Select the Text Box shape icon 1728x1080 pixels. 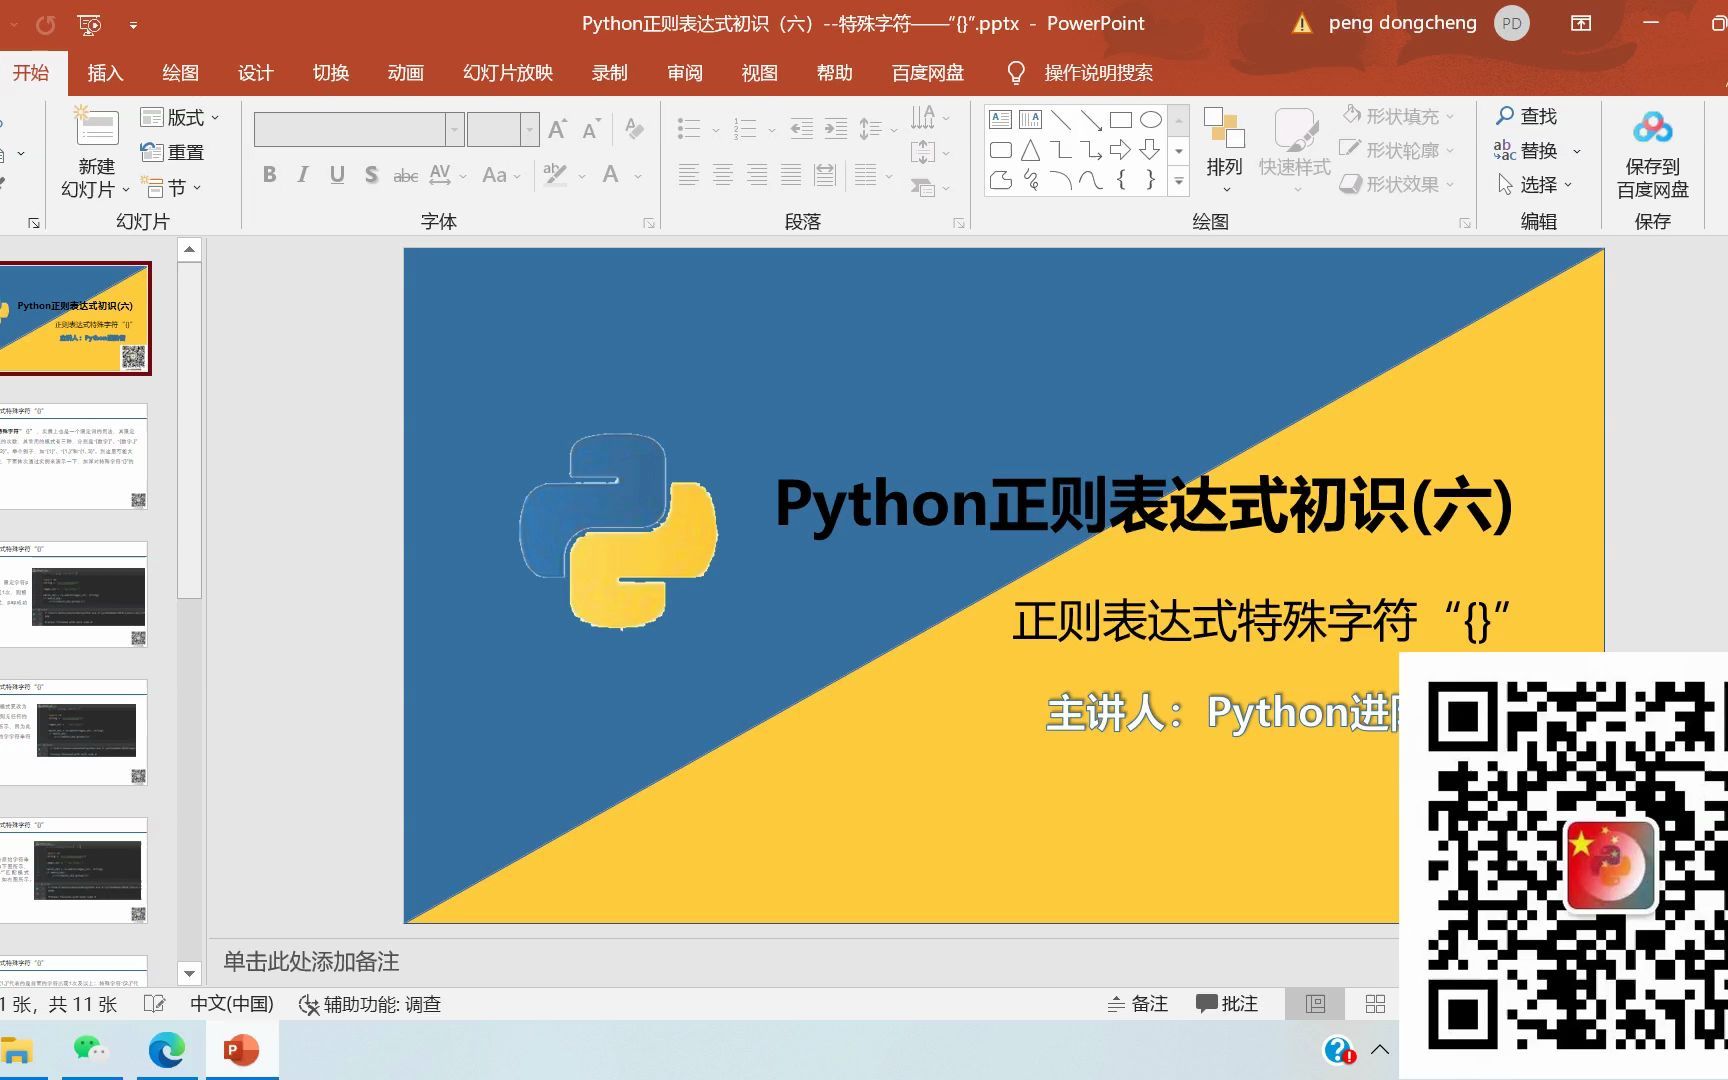click(x=1000, y=120)
